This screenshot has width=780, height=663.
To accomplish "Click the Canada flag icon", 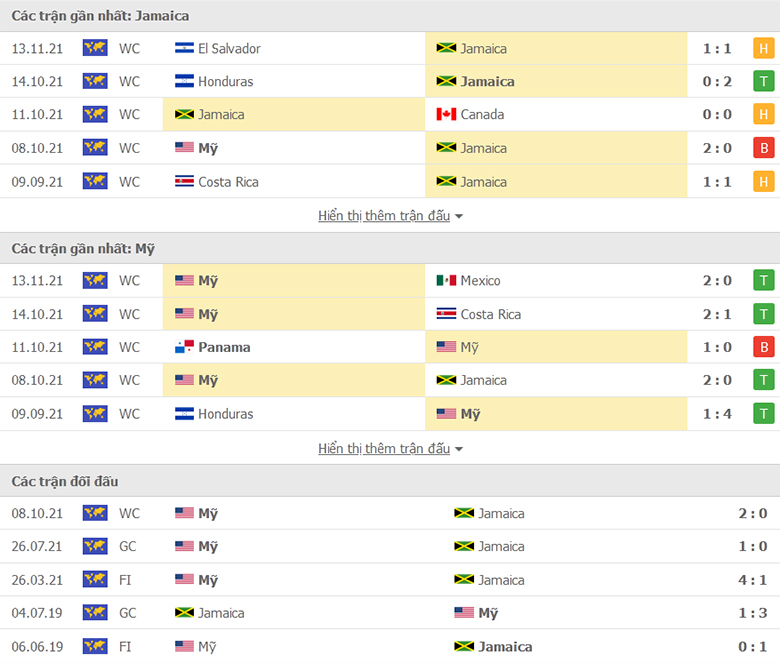I will (x=446, y=114).
